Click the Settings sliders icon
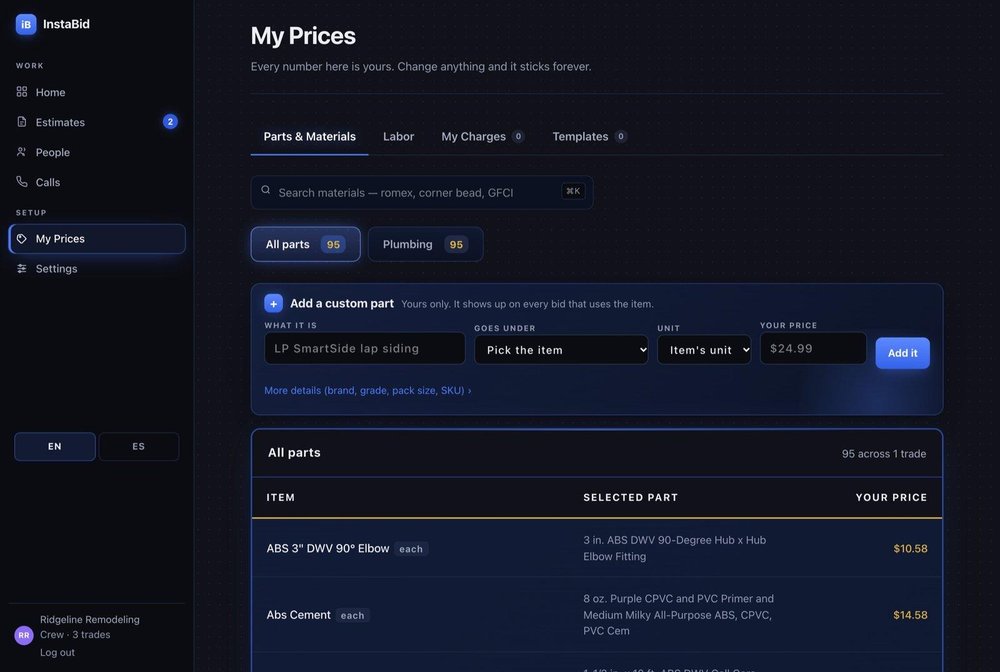The image size is (1000, 672). click(22, 268)
